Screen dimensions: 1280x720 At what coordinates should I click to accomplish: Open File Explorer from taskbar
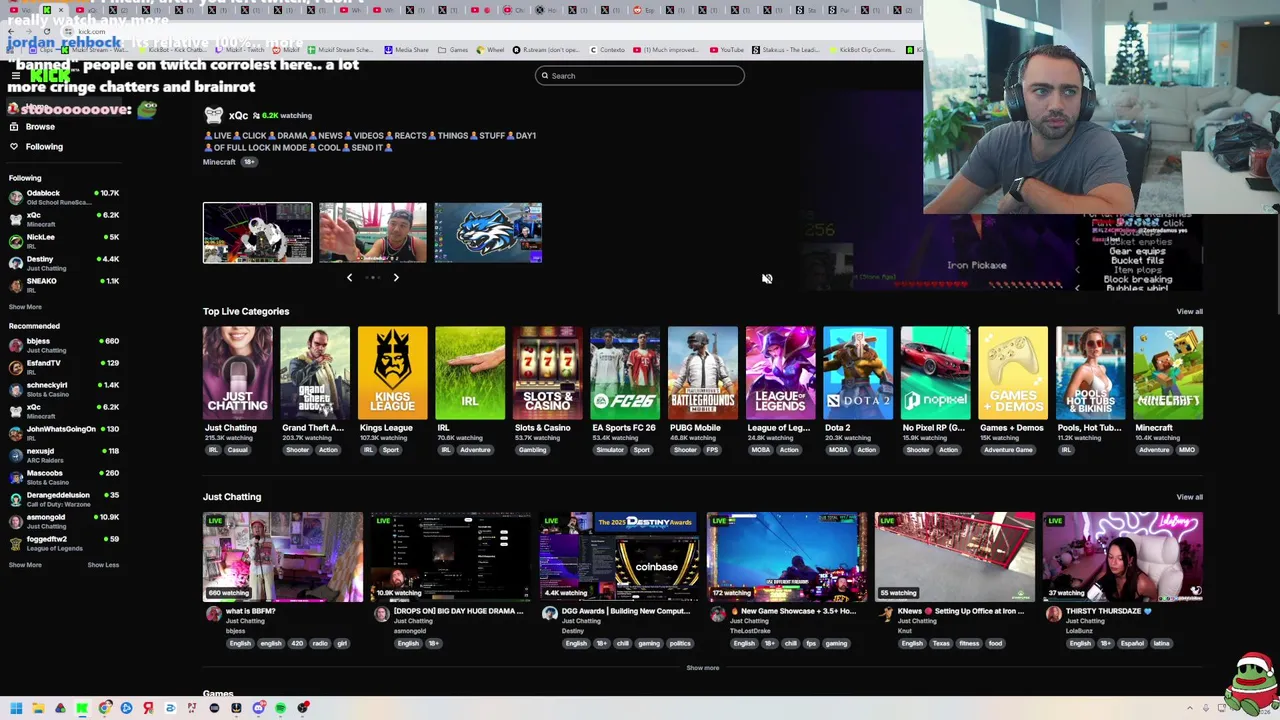click(x=38, y=708)
